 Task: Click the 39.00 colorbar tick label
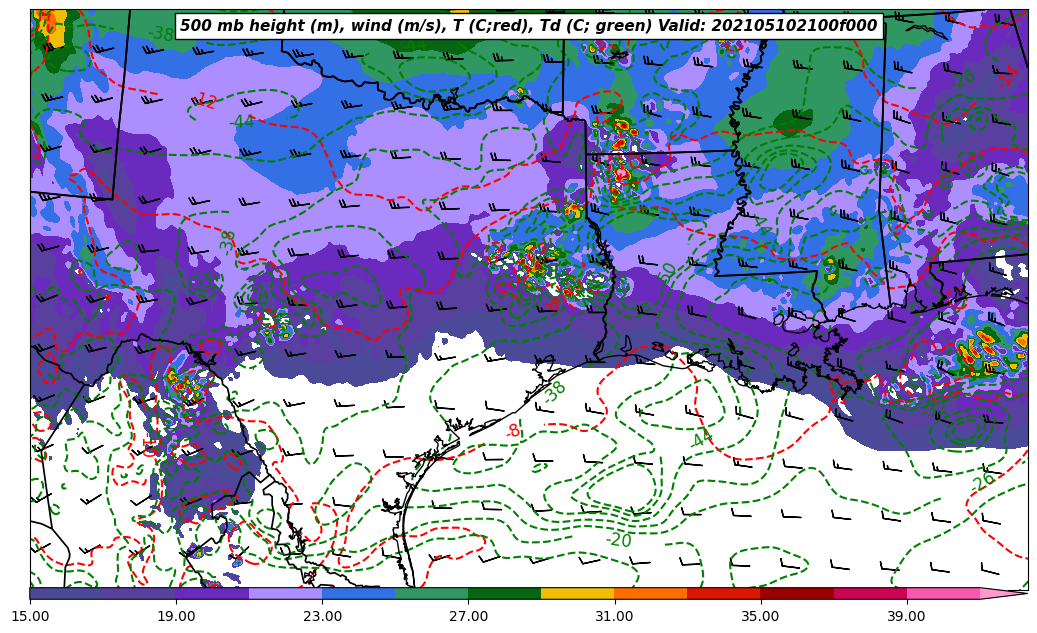coord(906,616)
